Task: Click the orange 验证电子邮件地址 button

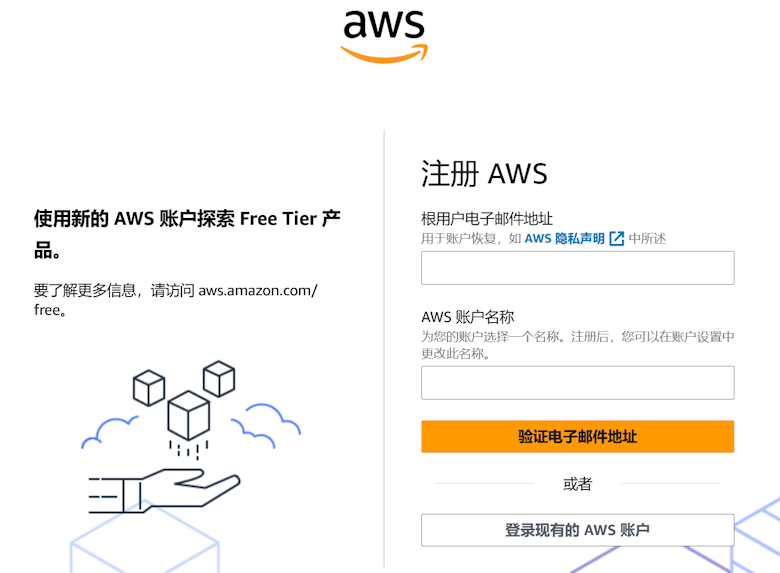Action: [x=578, y=437]
